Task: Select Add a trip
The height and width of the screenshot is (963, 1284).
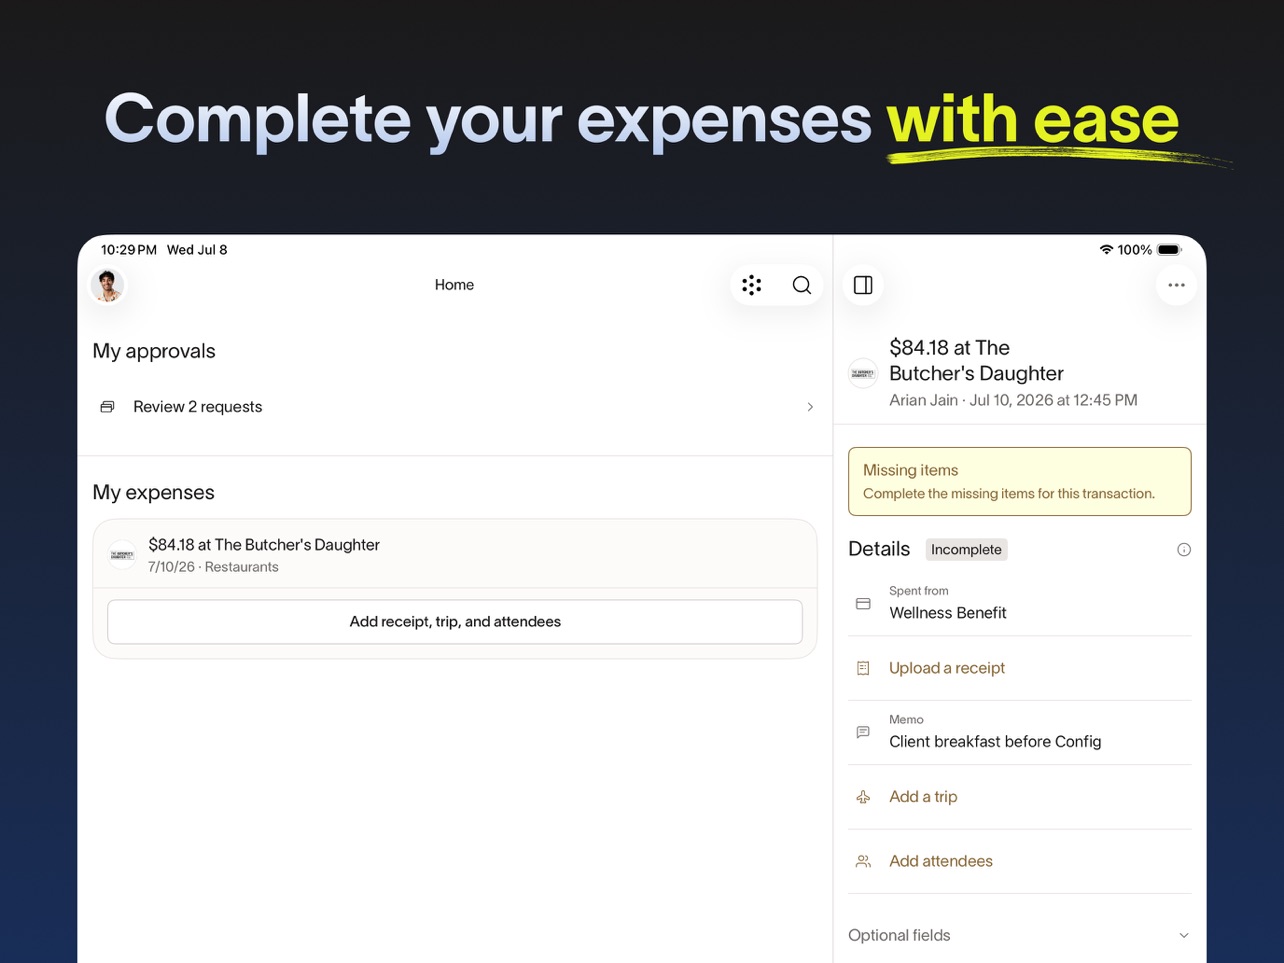Action: pos(923,797)
